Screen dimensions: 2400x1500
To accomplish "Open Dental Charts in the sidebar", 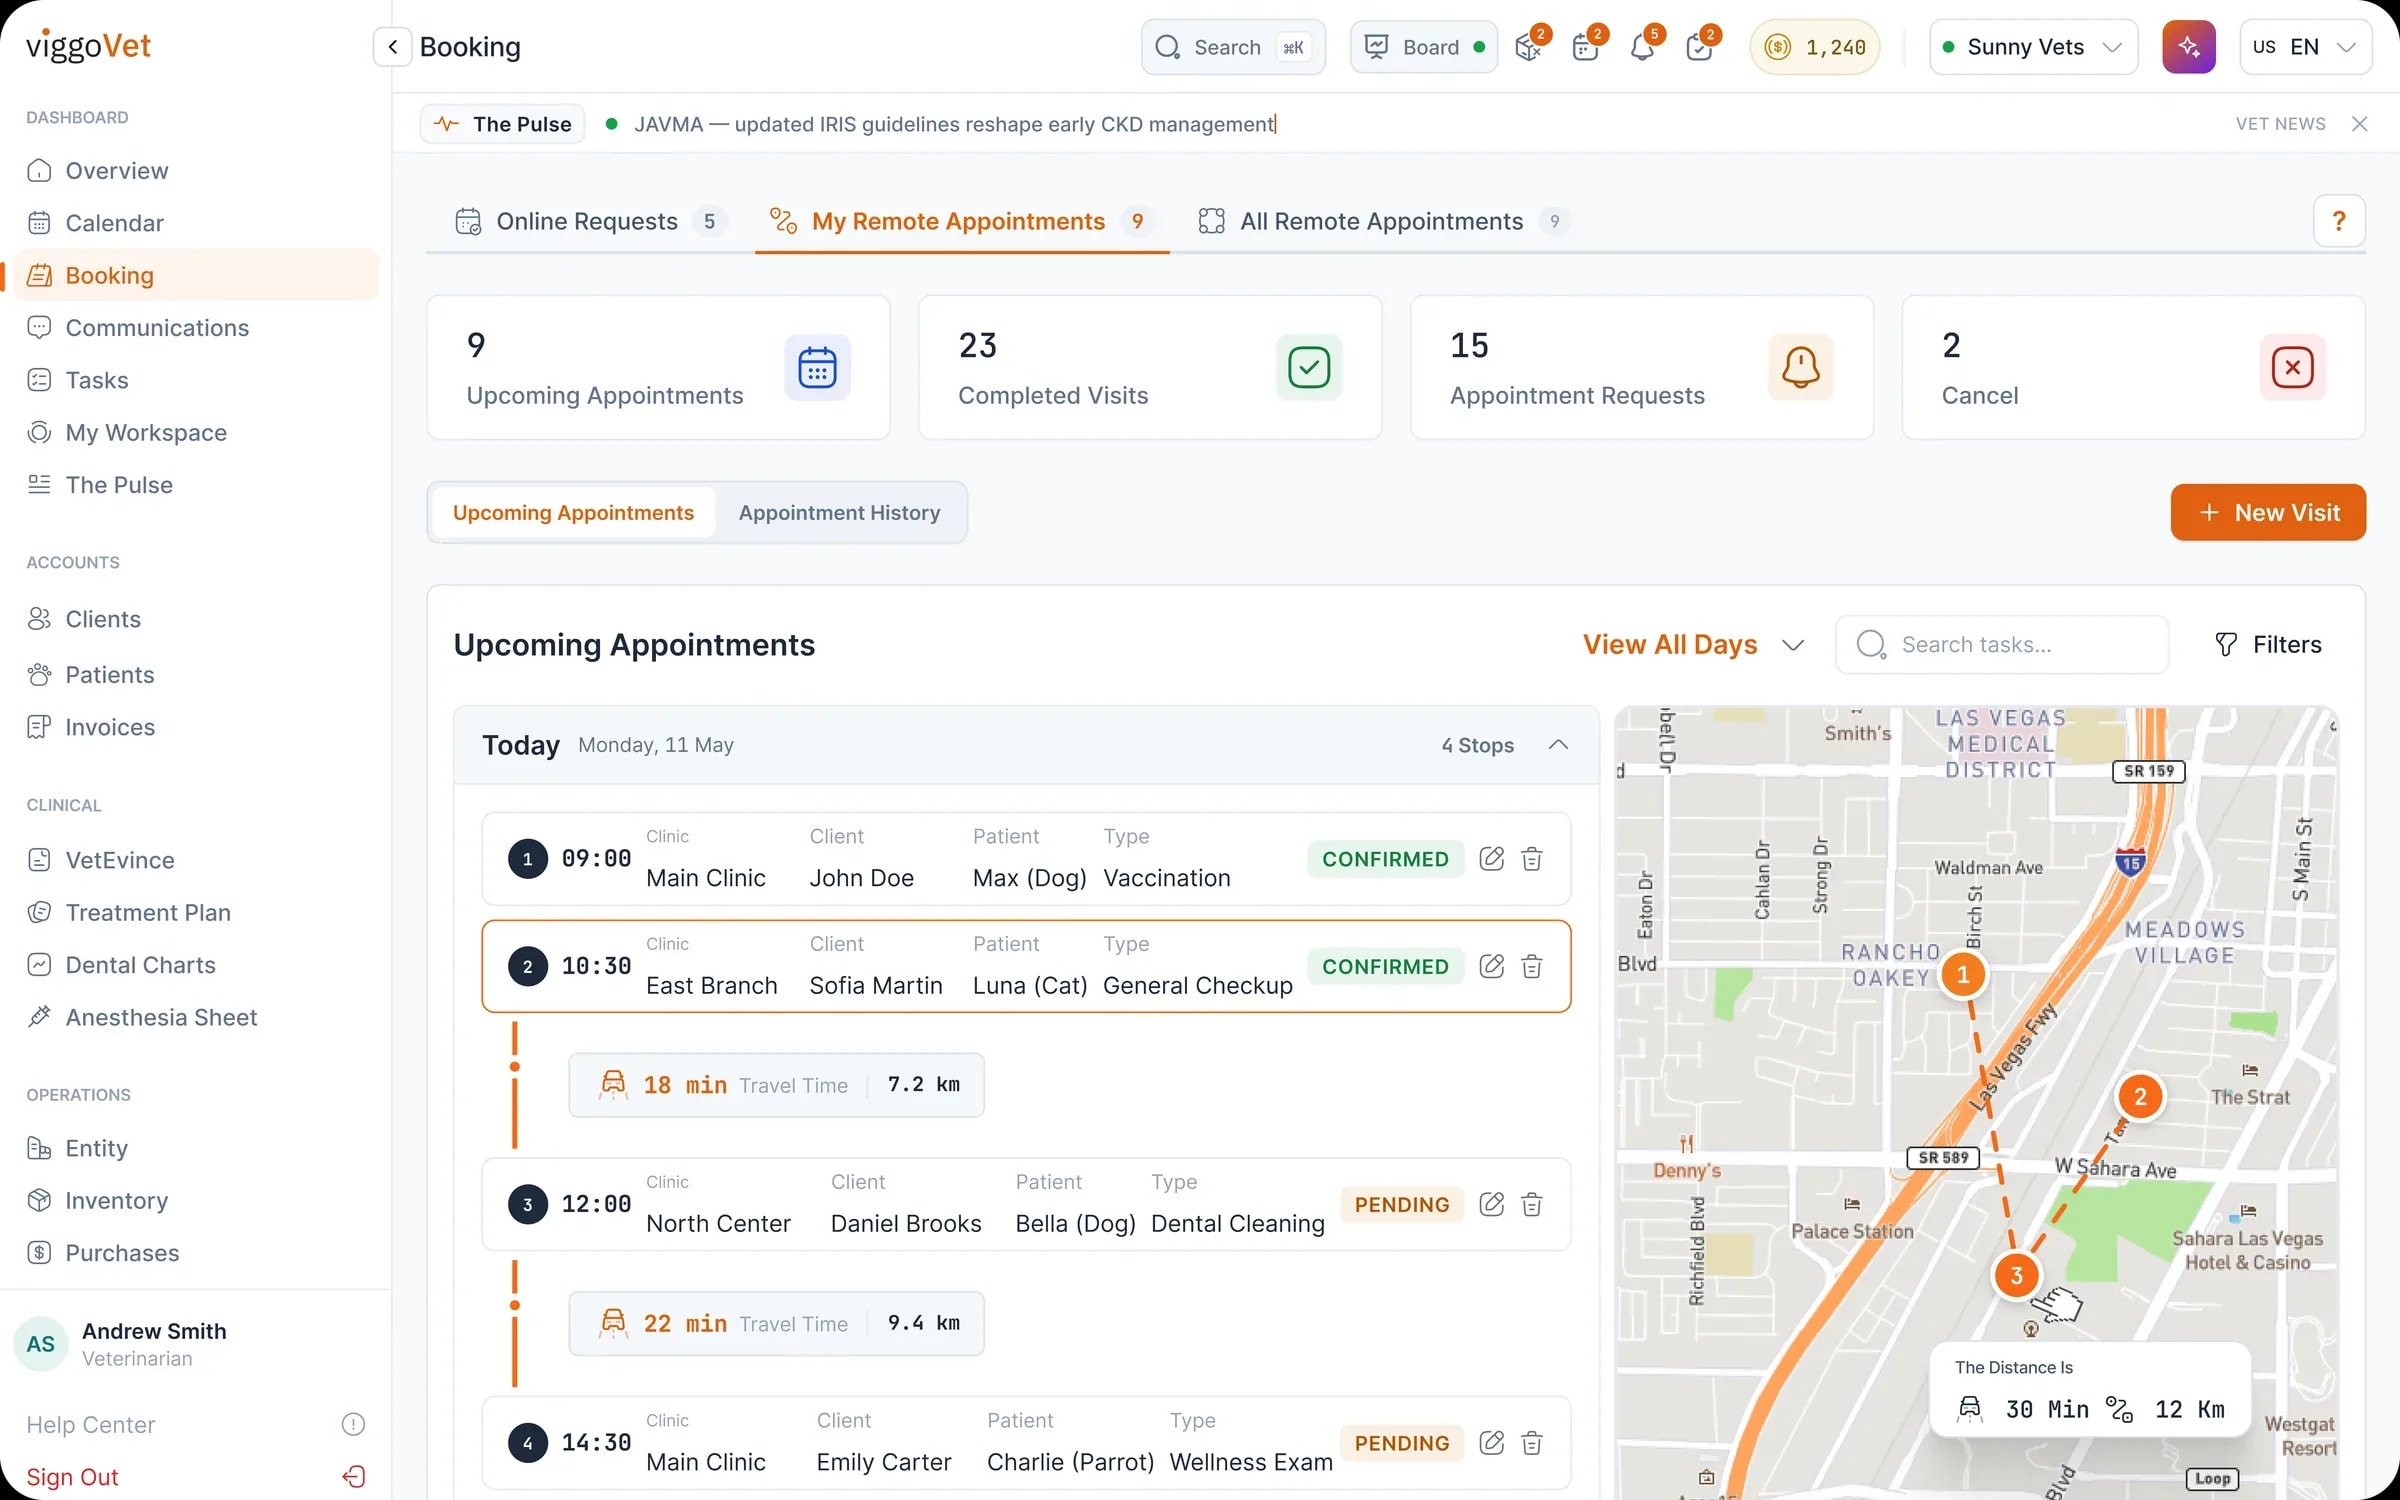I will [x=196, y=965].
